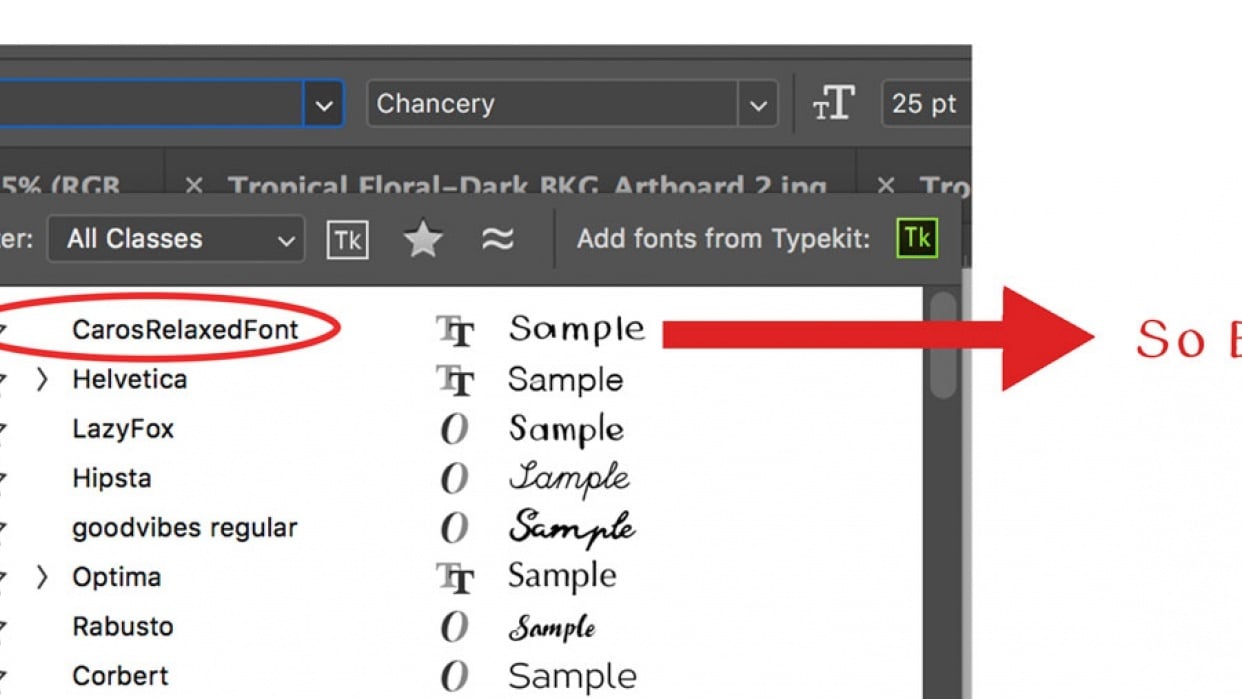Open the Chancery font style dropdown

[x=758, y=104]
